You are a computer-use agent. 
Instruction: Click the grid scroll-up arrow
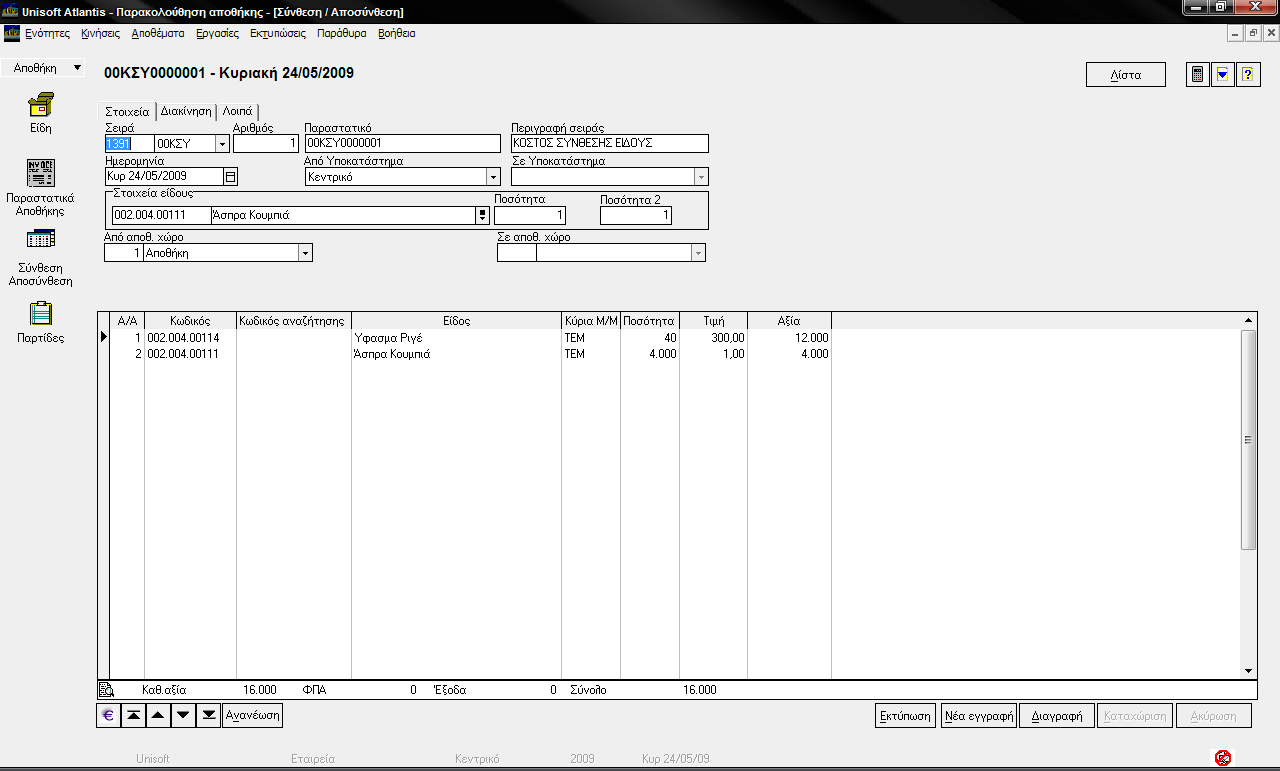pyautogui.click(x=1248, y=320)
